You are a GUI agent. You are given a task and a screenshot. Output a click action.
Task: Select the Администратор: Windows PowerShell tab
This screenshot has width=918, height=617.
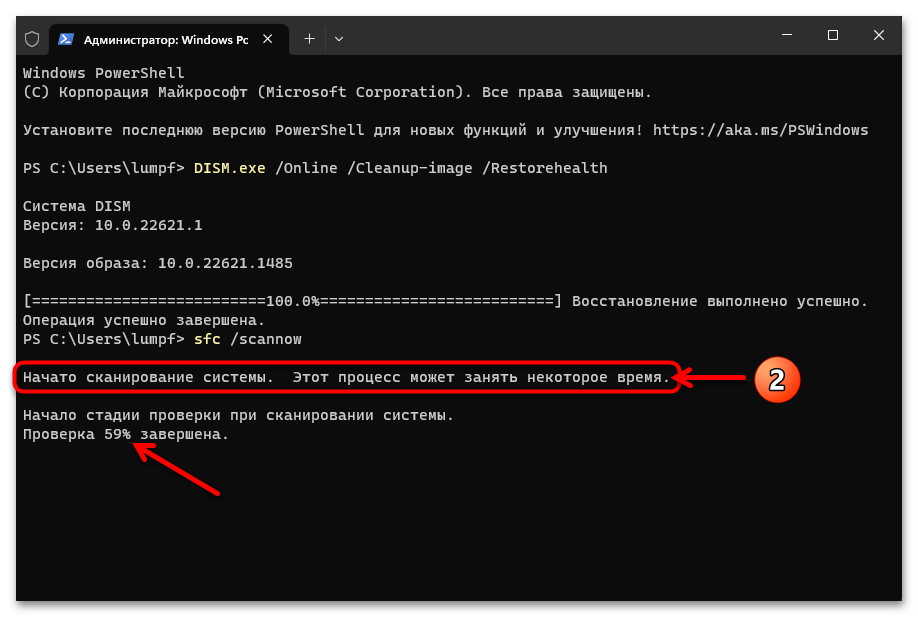pos(169,39)
